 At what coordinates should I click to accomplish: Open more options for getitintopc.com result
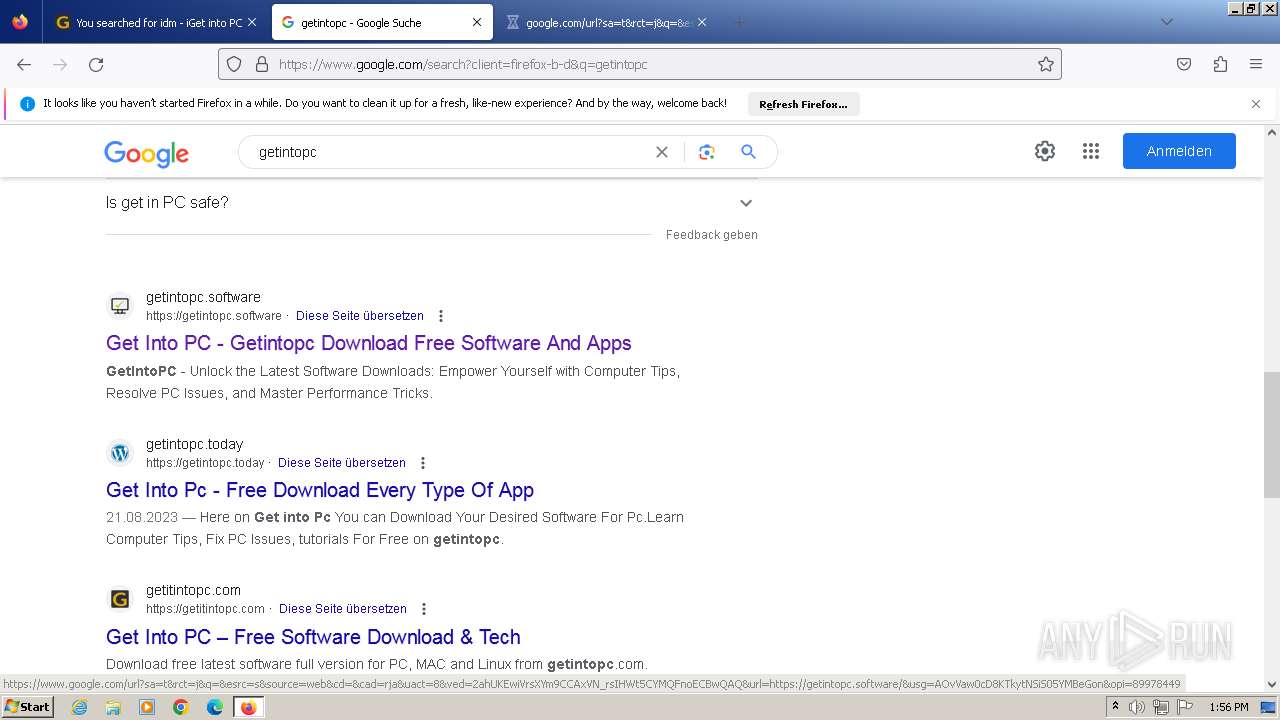(424, 609)
